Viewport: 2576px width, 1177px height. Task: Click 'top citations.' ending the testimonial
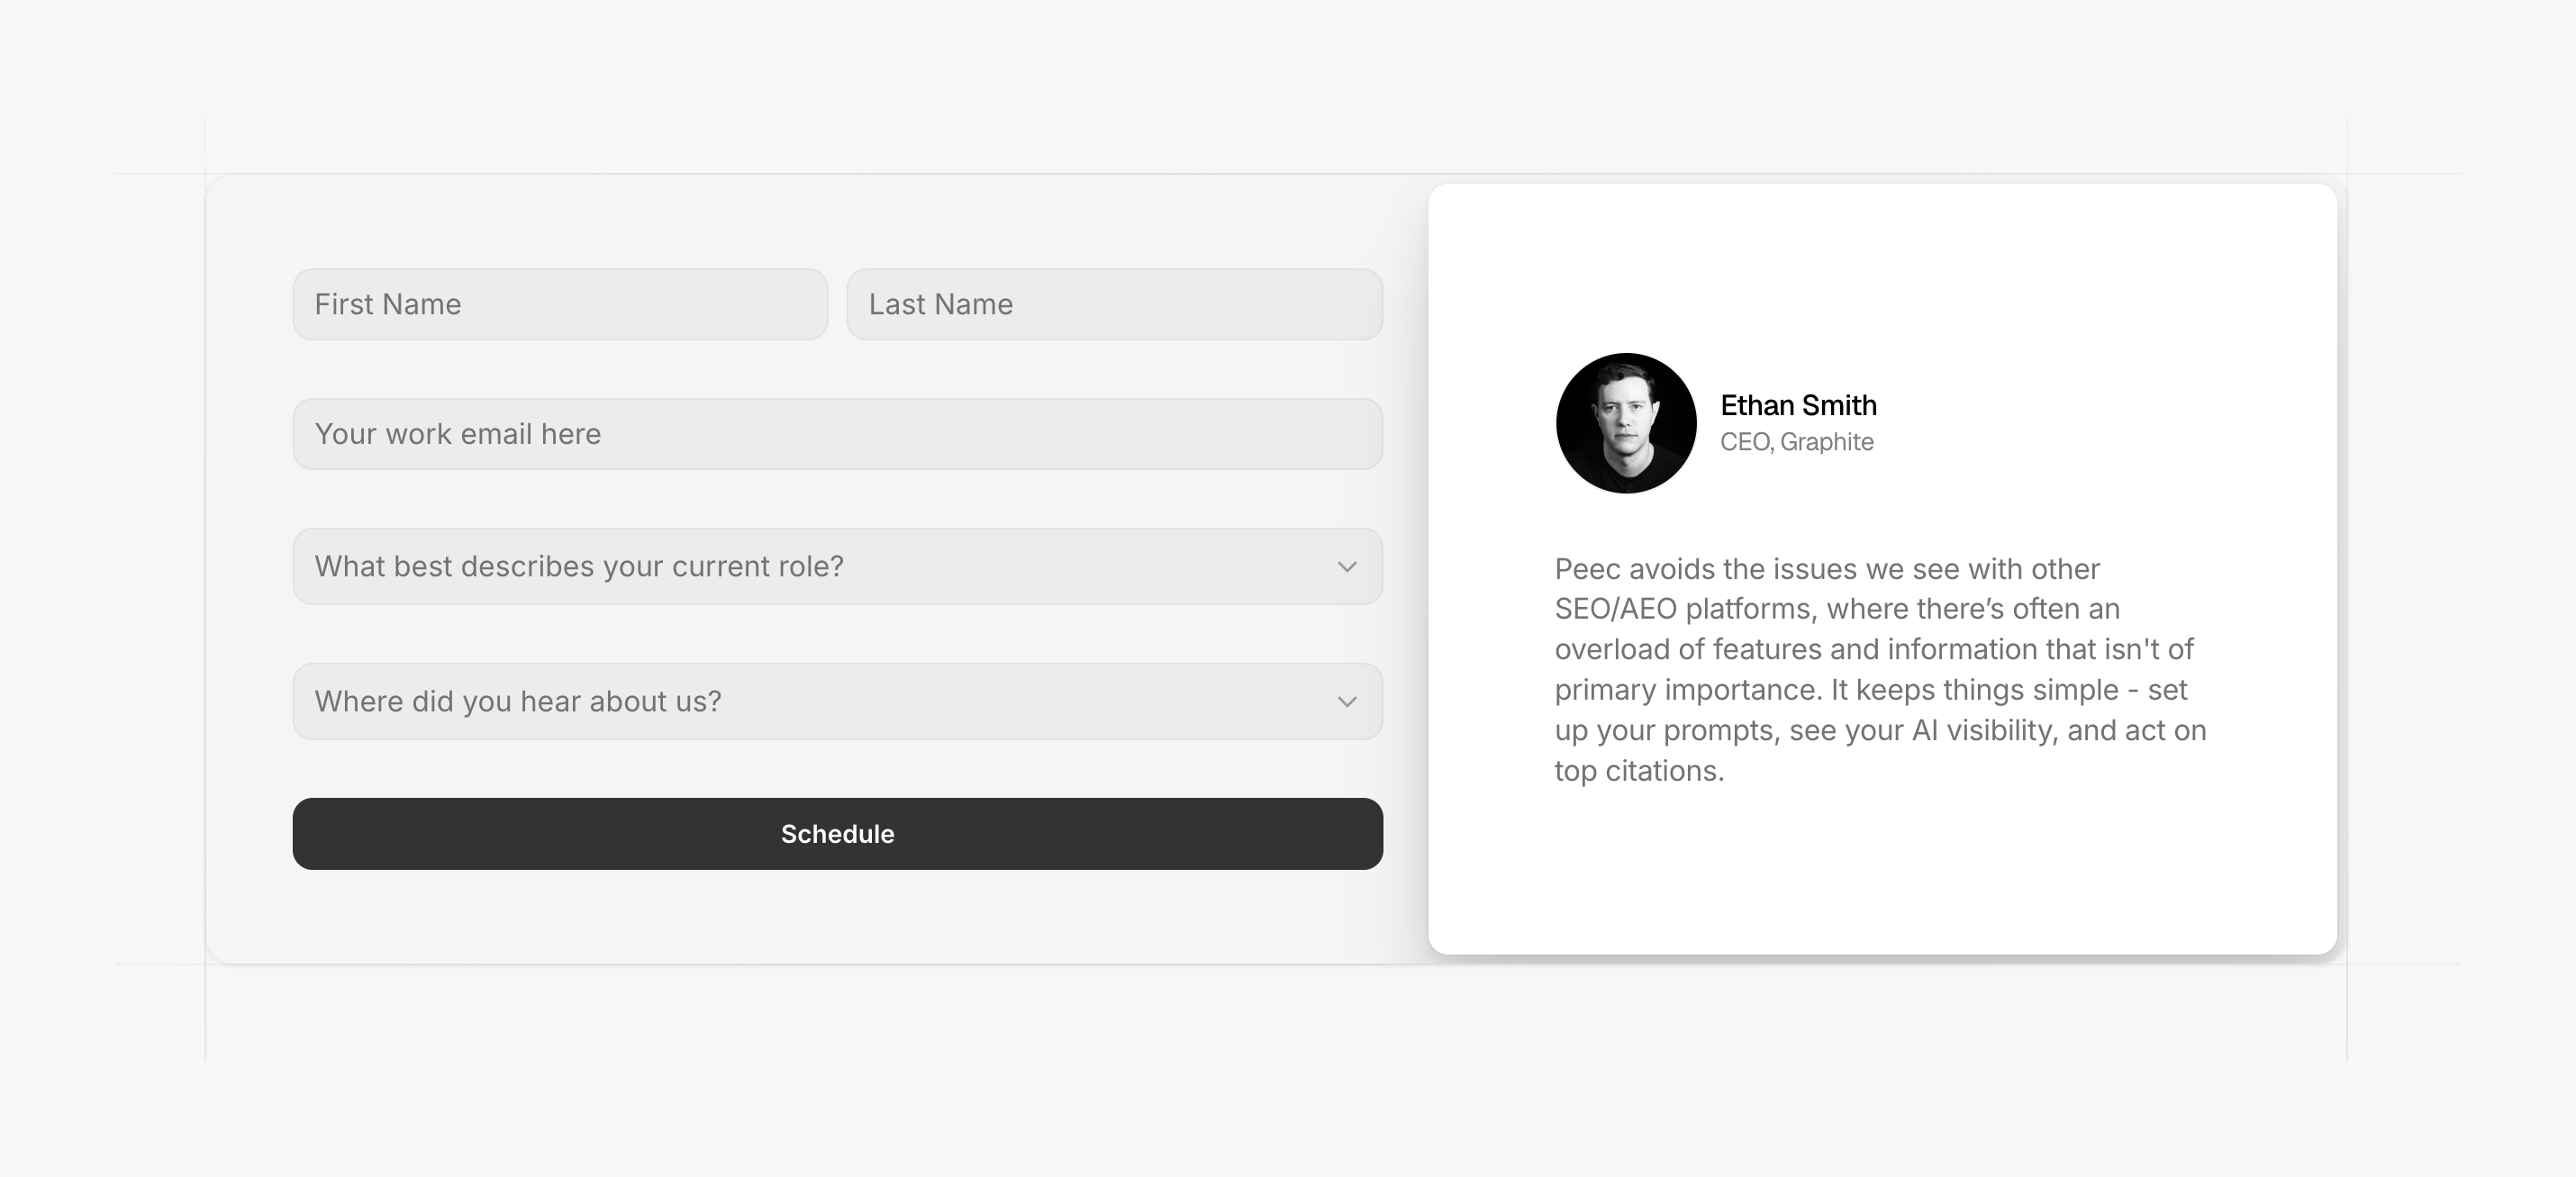(1639, 771)
